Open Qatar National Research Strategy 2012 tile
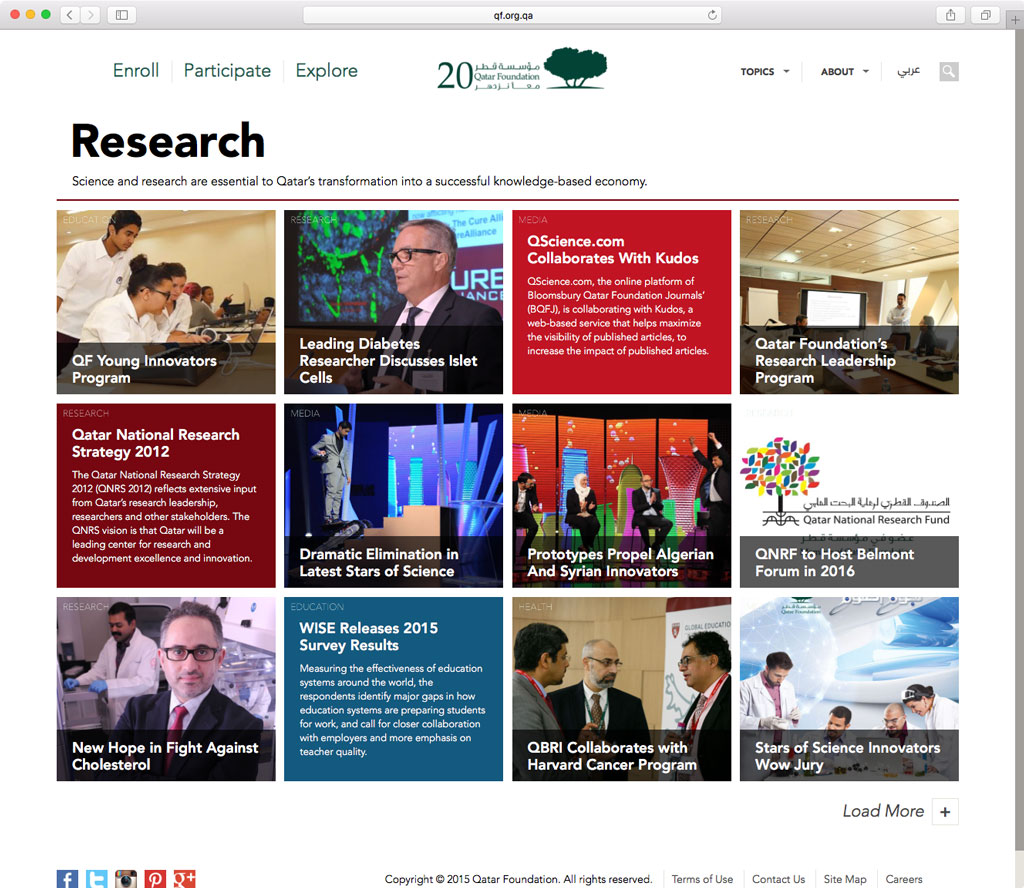The image size is (1024, 888). [x=166, y=496]
